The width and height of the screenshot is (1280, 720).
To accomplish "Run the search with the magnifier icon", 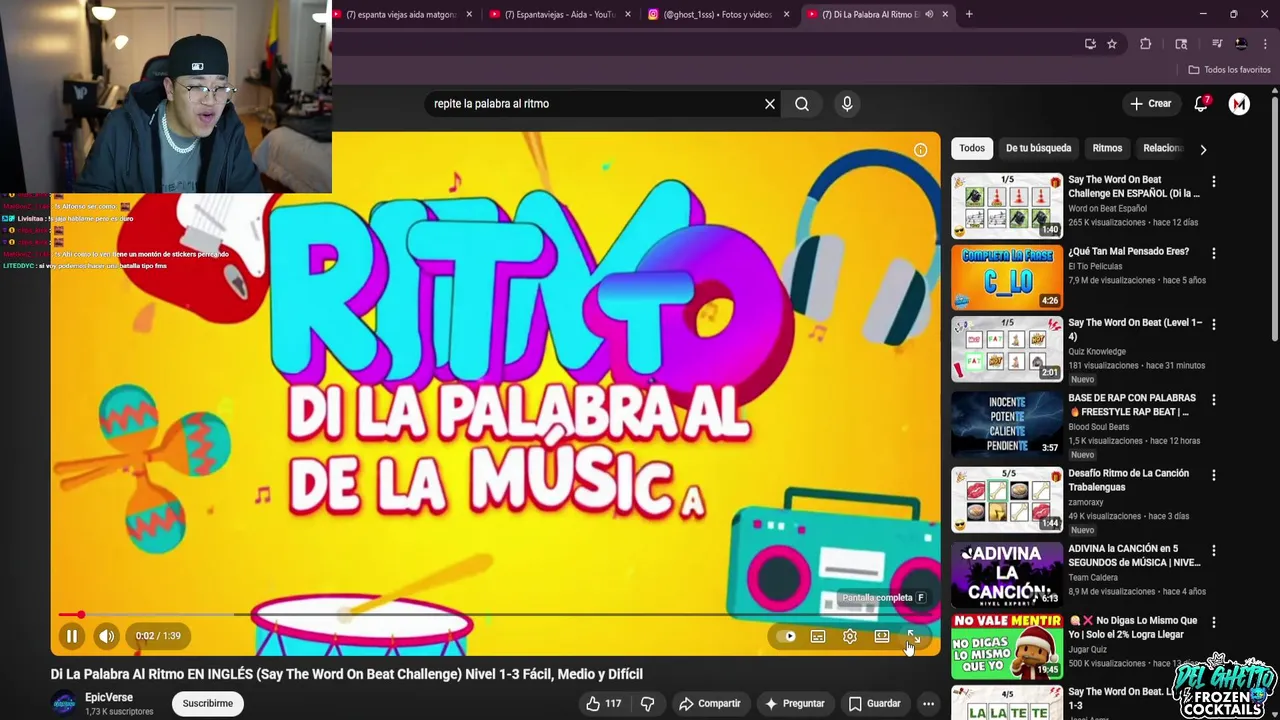I will pos(802,104).
